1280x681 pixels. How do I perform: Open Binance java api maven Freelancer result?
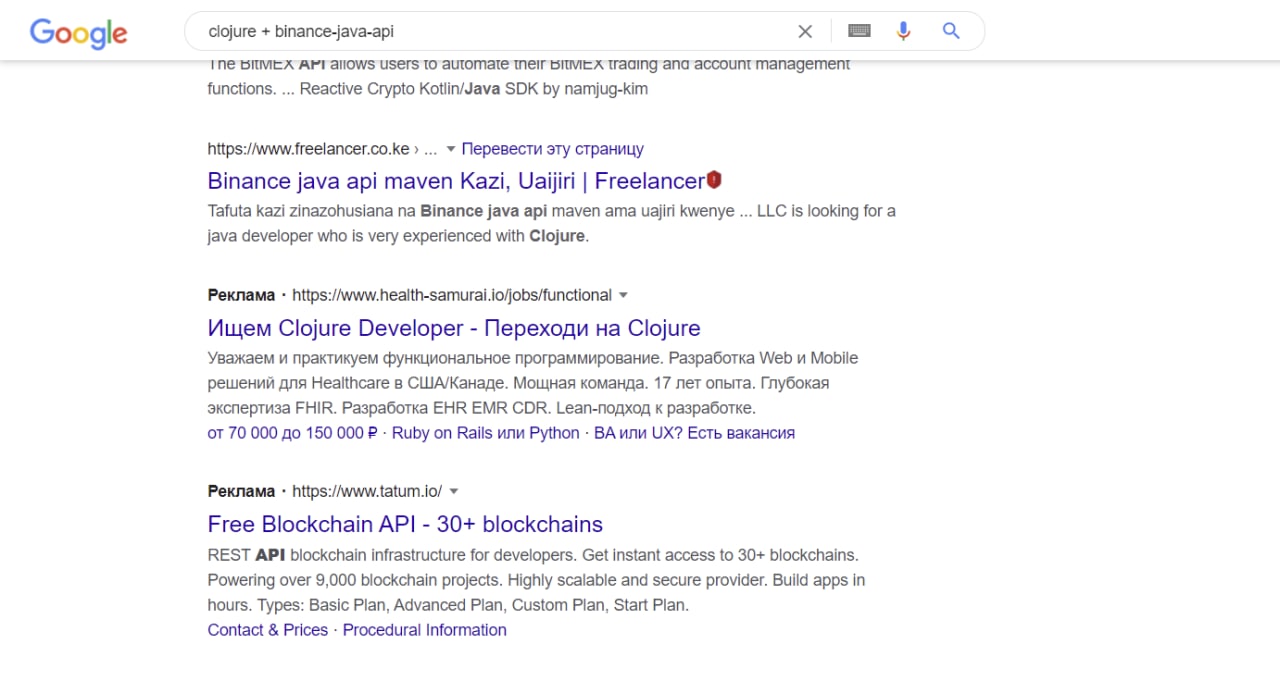[x=455, y=181]
